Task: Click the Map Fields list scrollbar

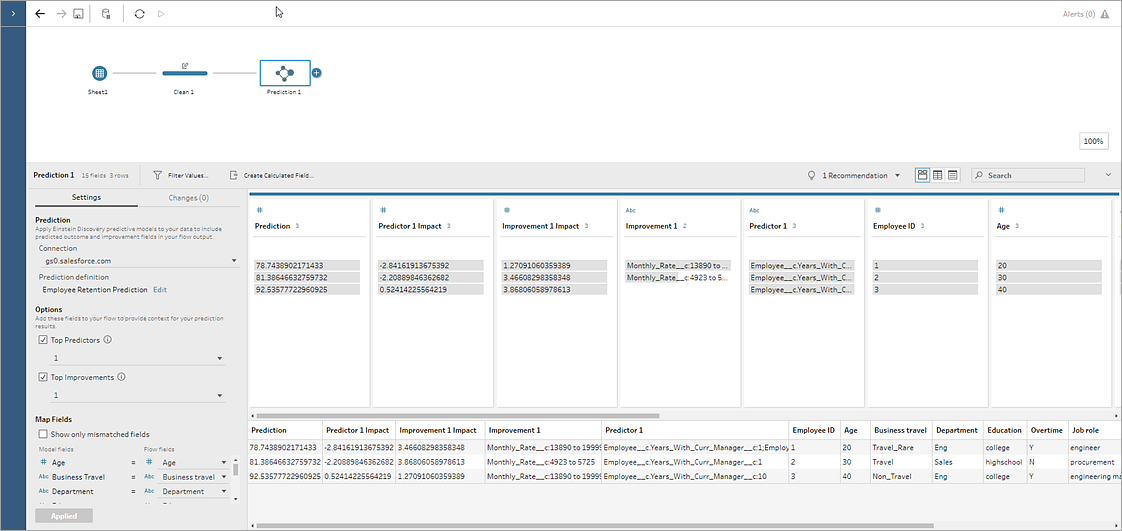Action: pyautogui.click(x=235, y=470)
